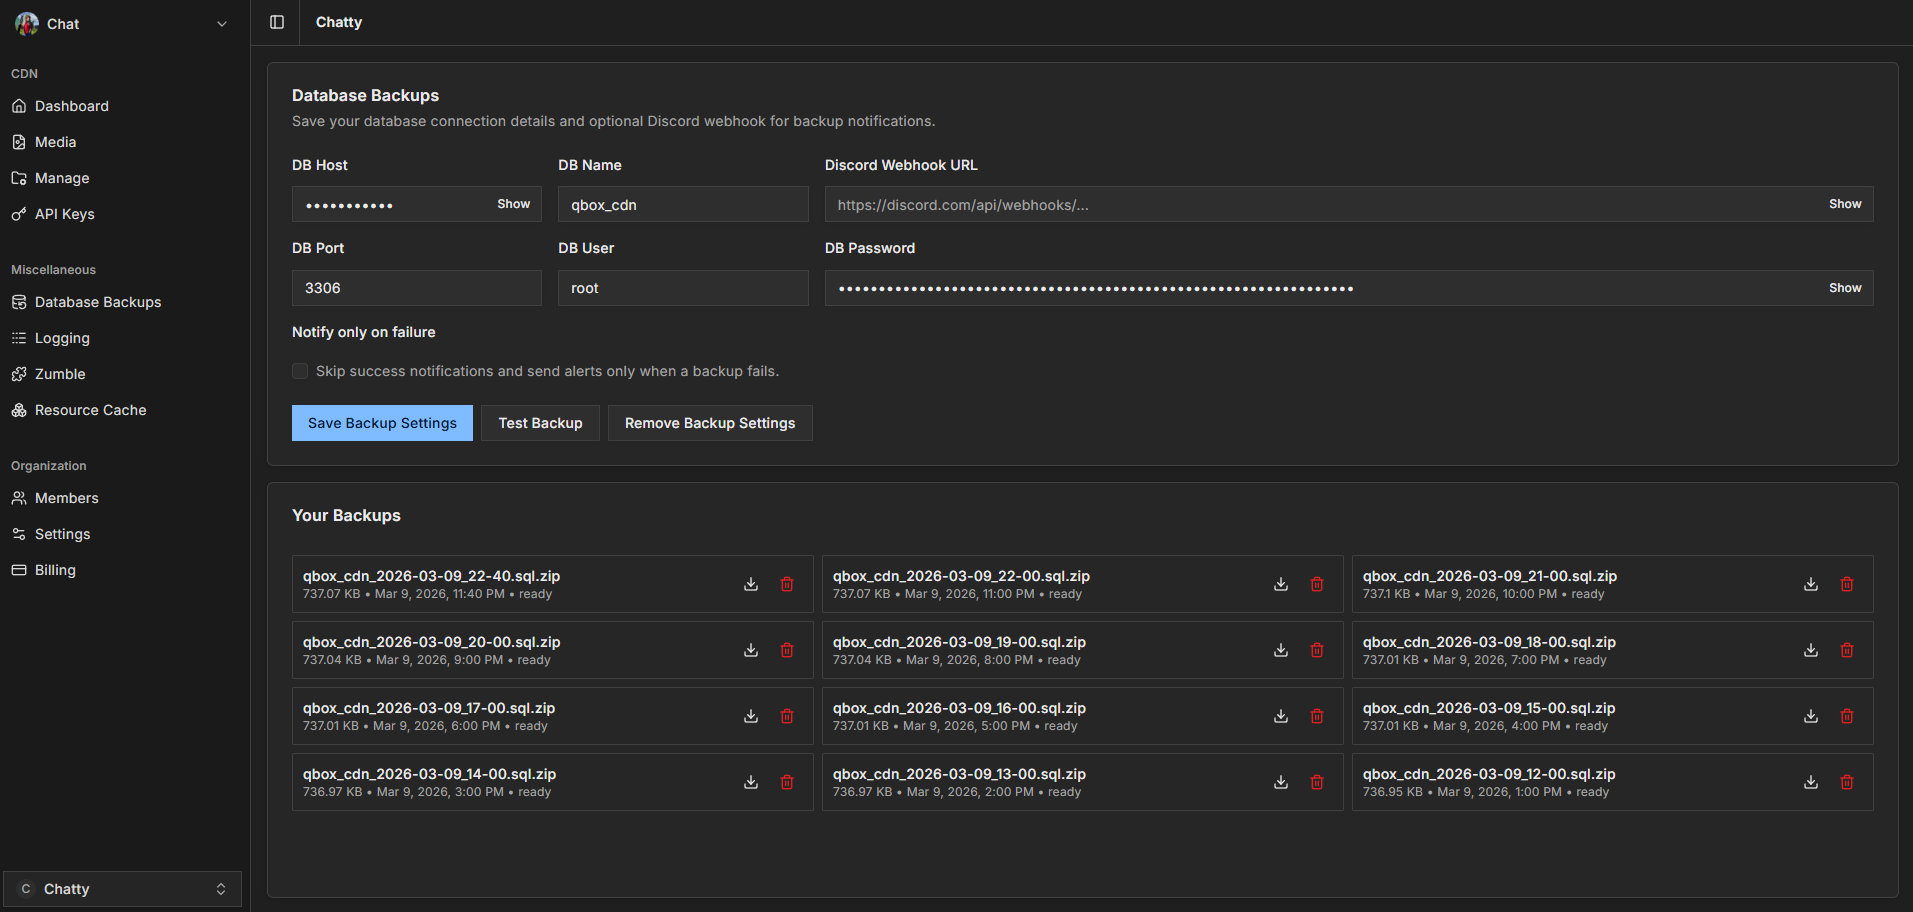Toggle the sidebar panel visibility

275,21
